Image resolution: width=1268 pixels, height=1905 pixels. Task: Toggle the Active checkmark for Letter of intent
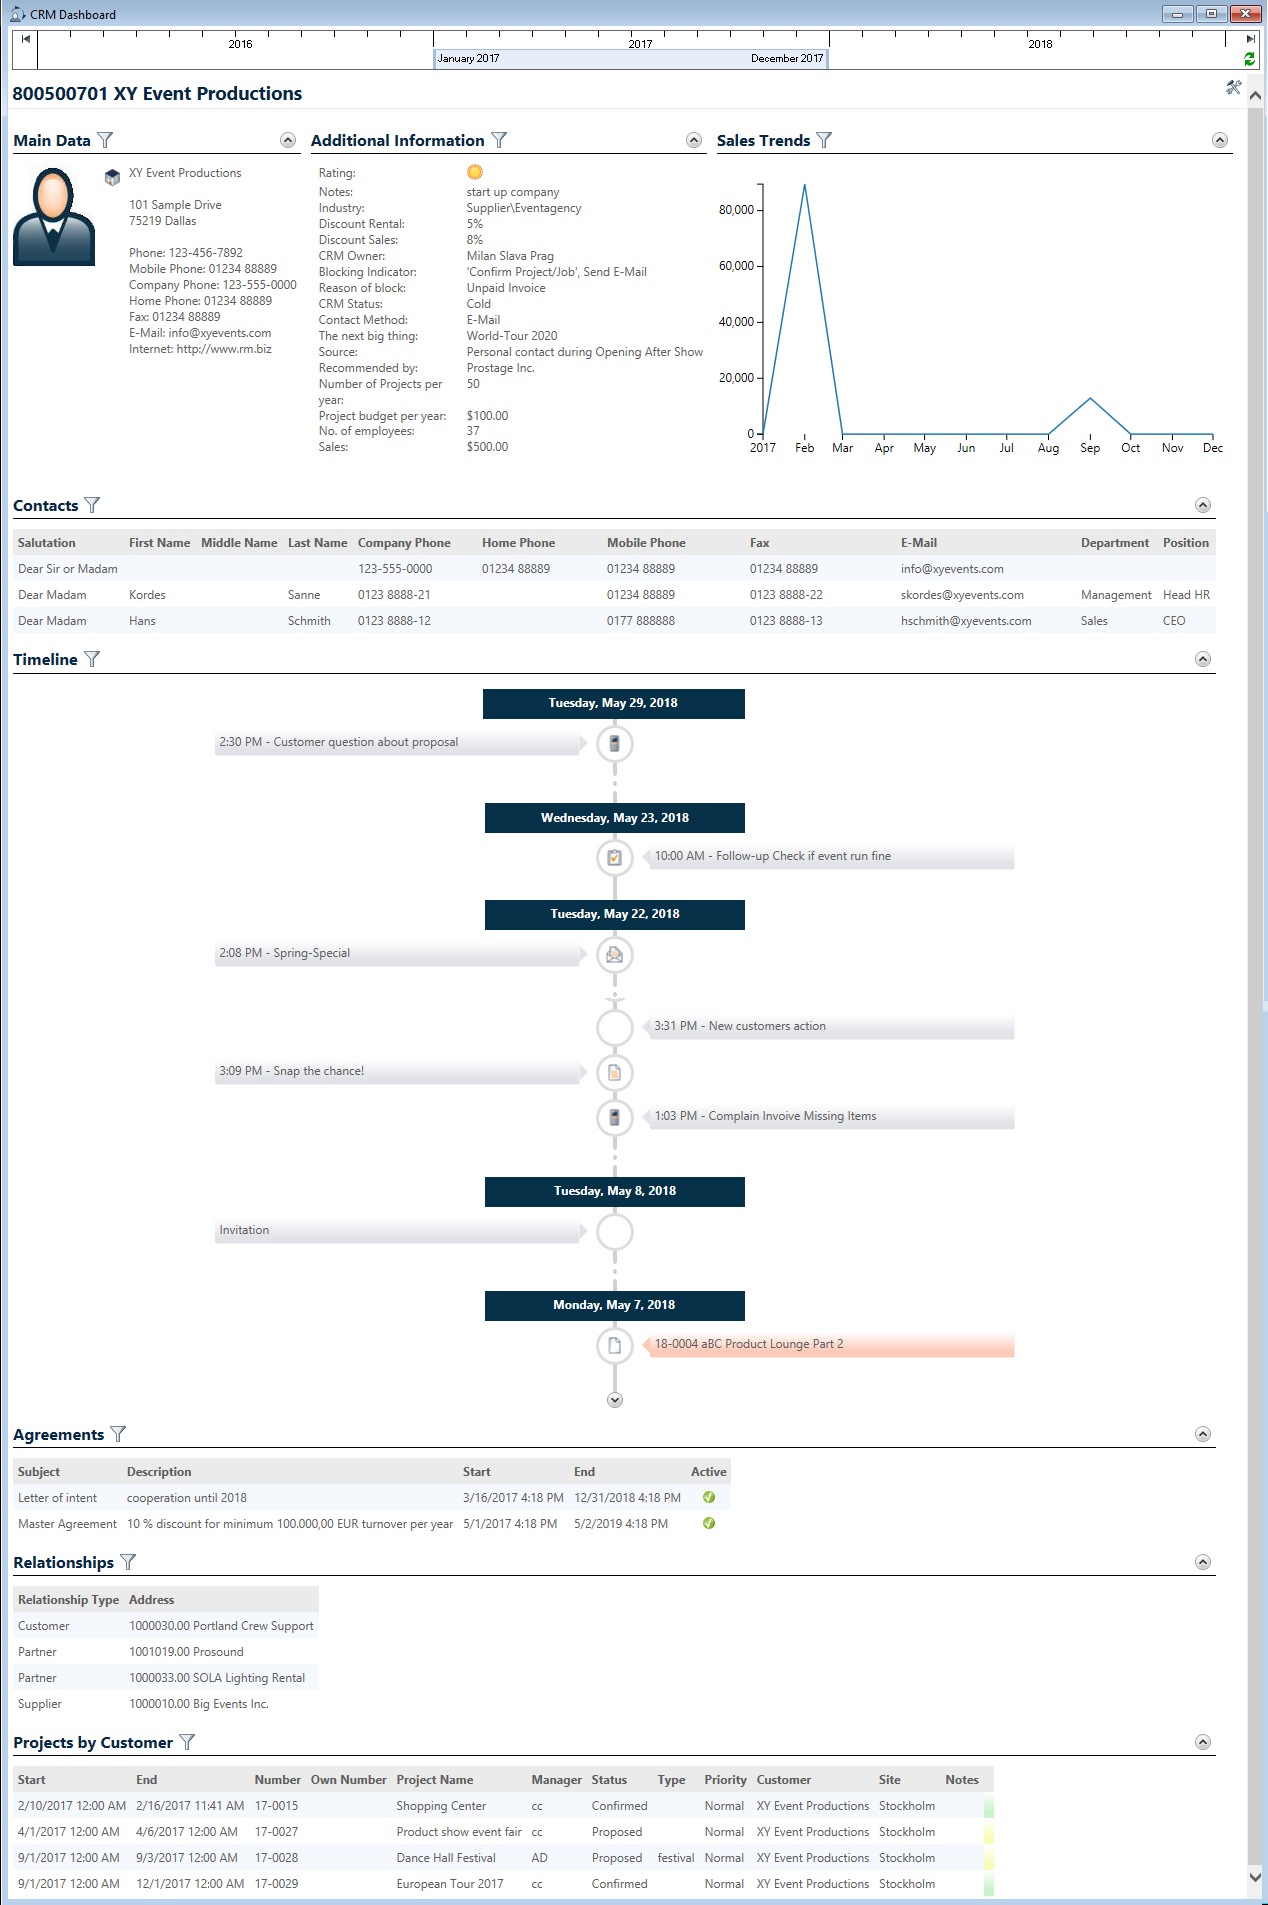point(709,1498)
